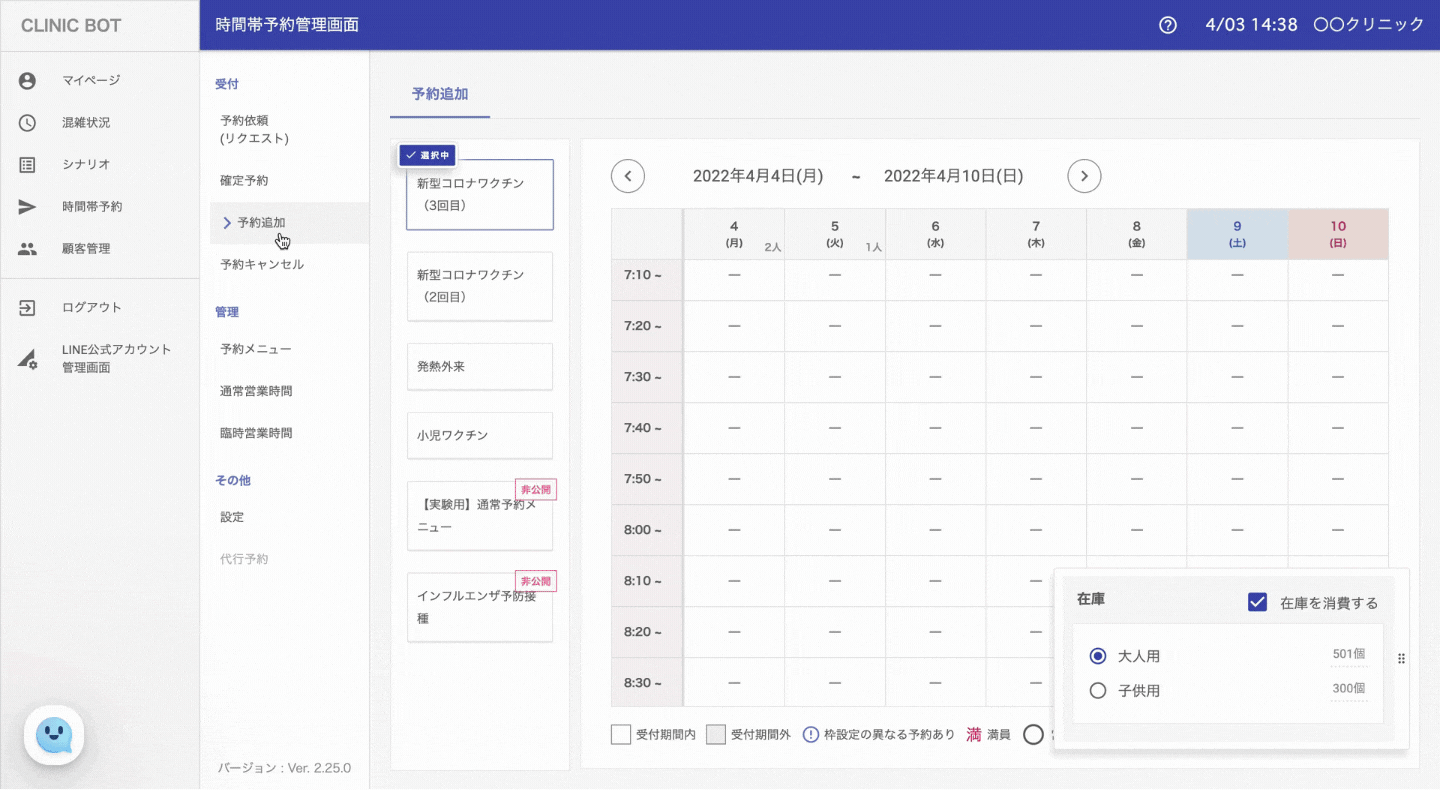This screenshot has width=1440, height=790.
Task: Open 予約キャンセル in the submenu
Action: point(262,265)
